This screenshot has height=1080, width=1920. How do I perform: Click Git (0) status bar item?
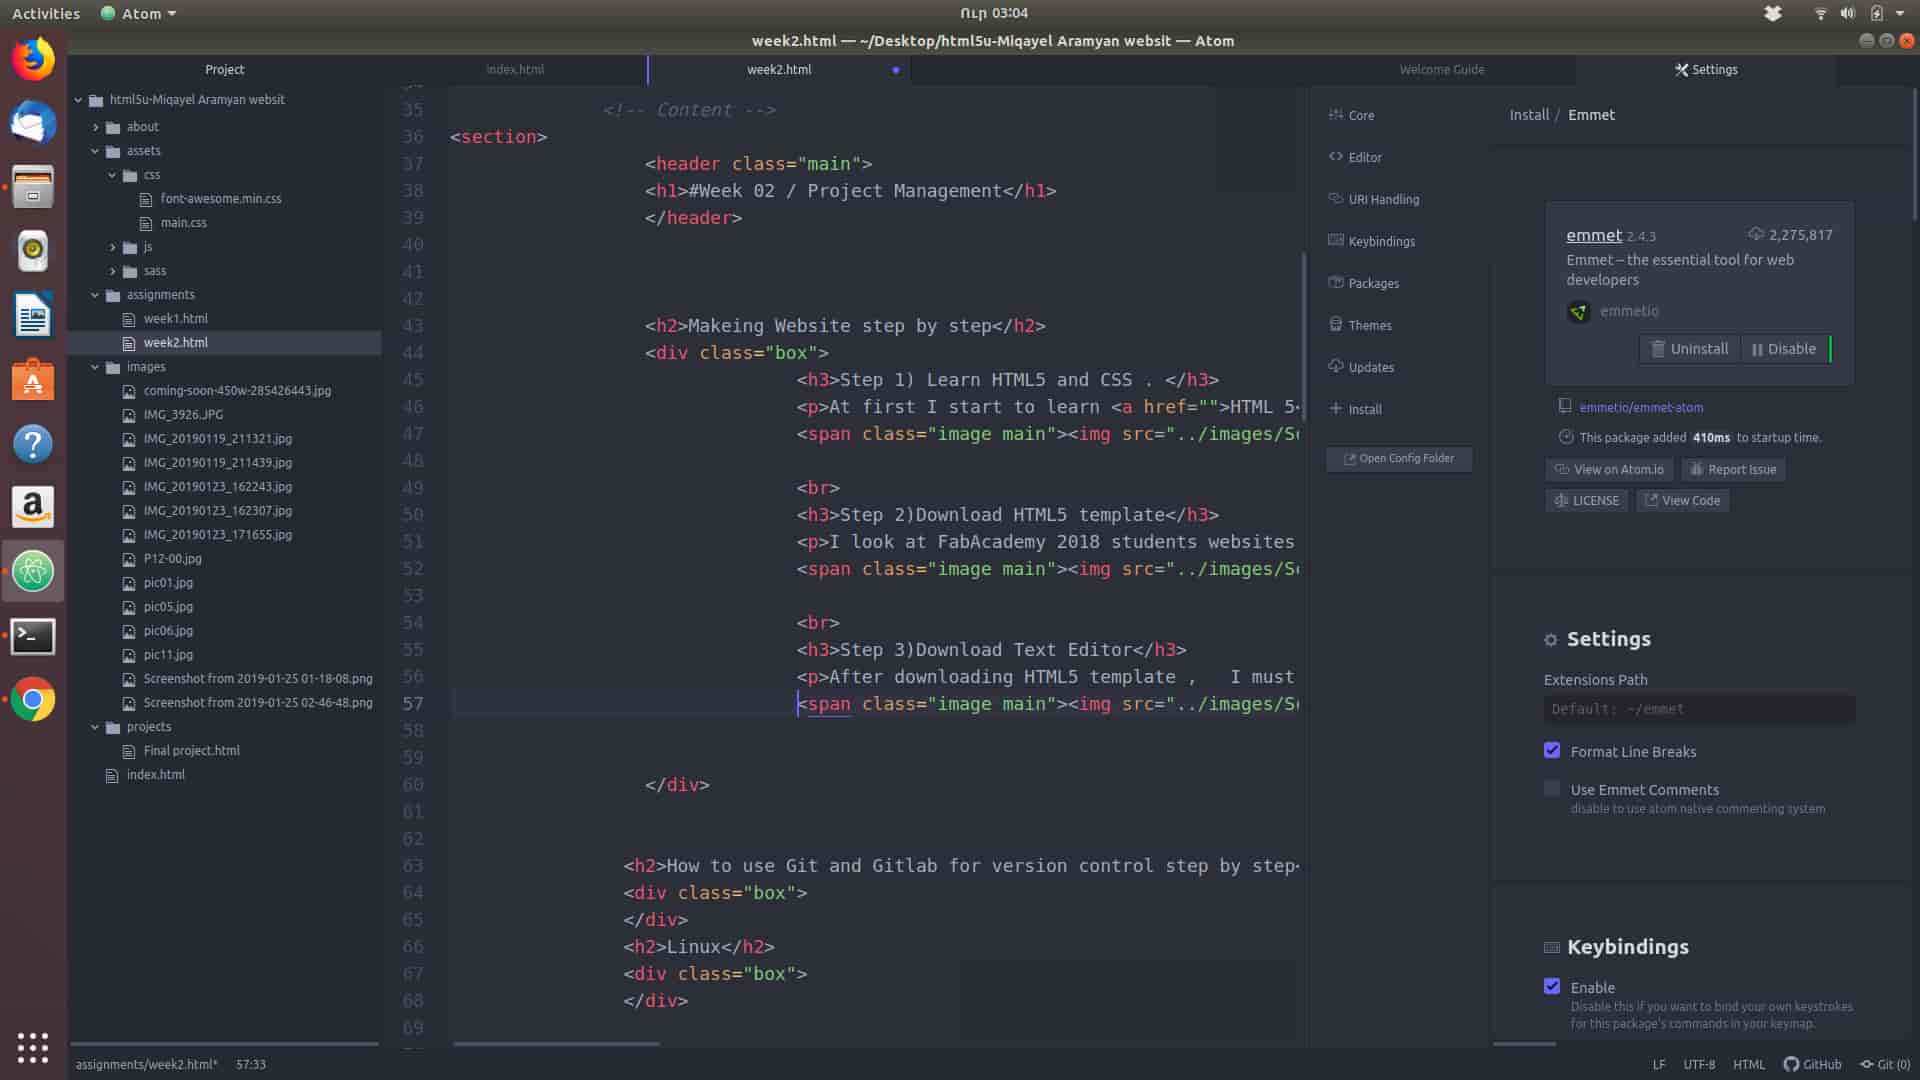[x=1884, y=1064]
